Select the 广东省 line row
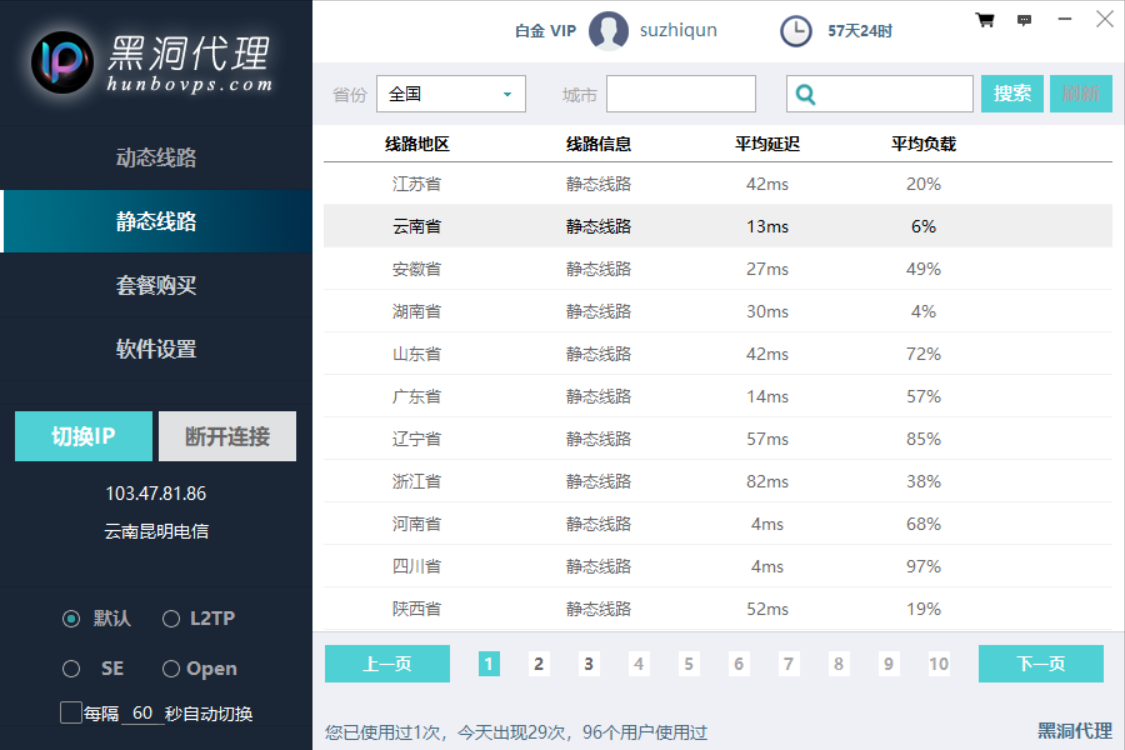Viewport: 1125px width, 750px height. tap(717, 397)
